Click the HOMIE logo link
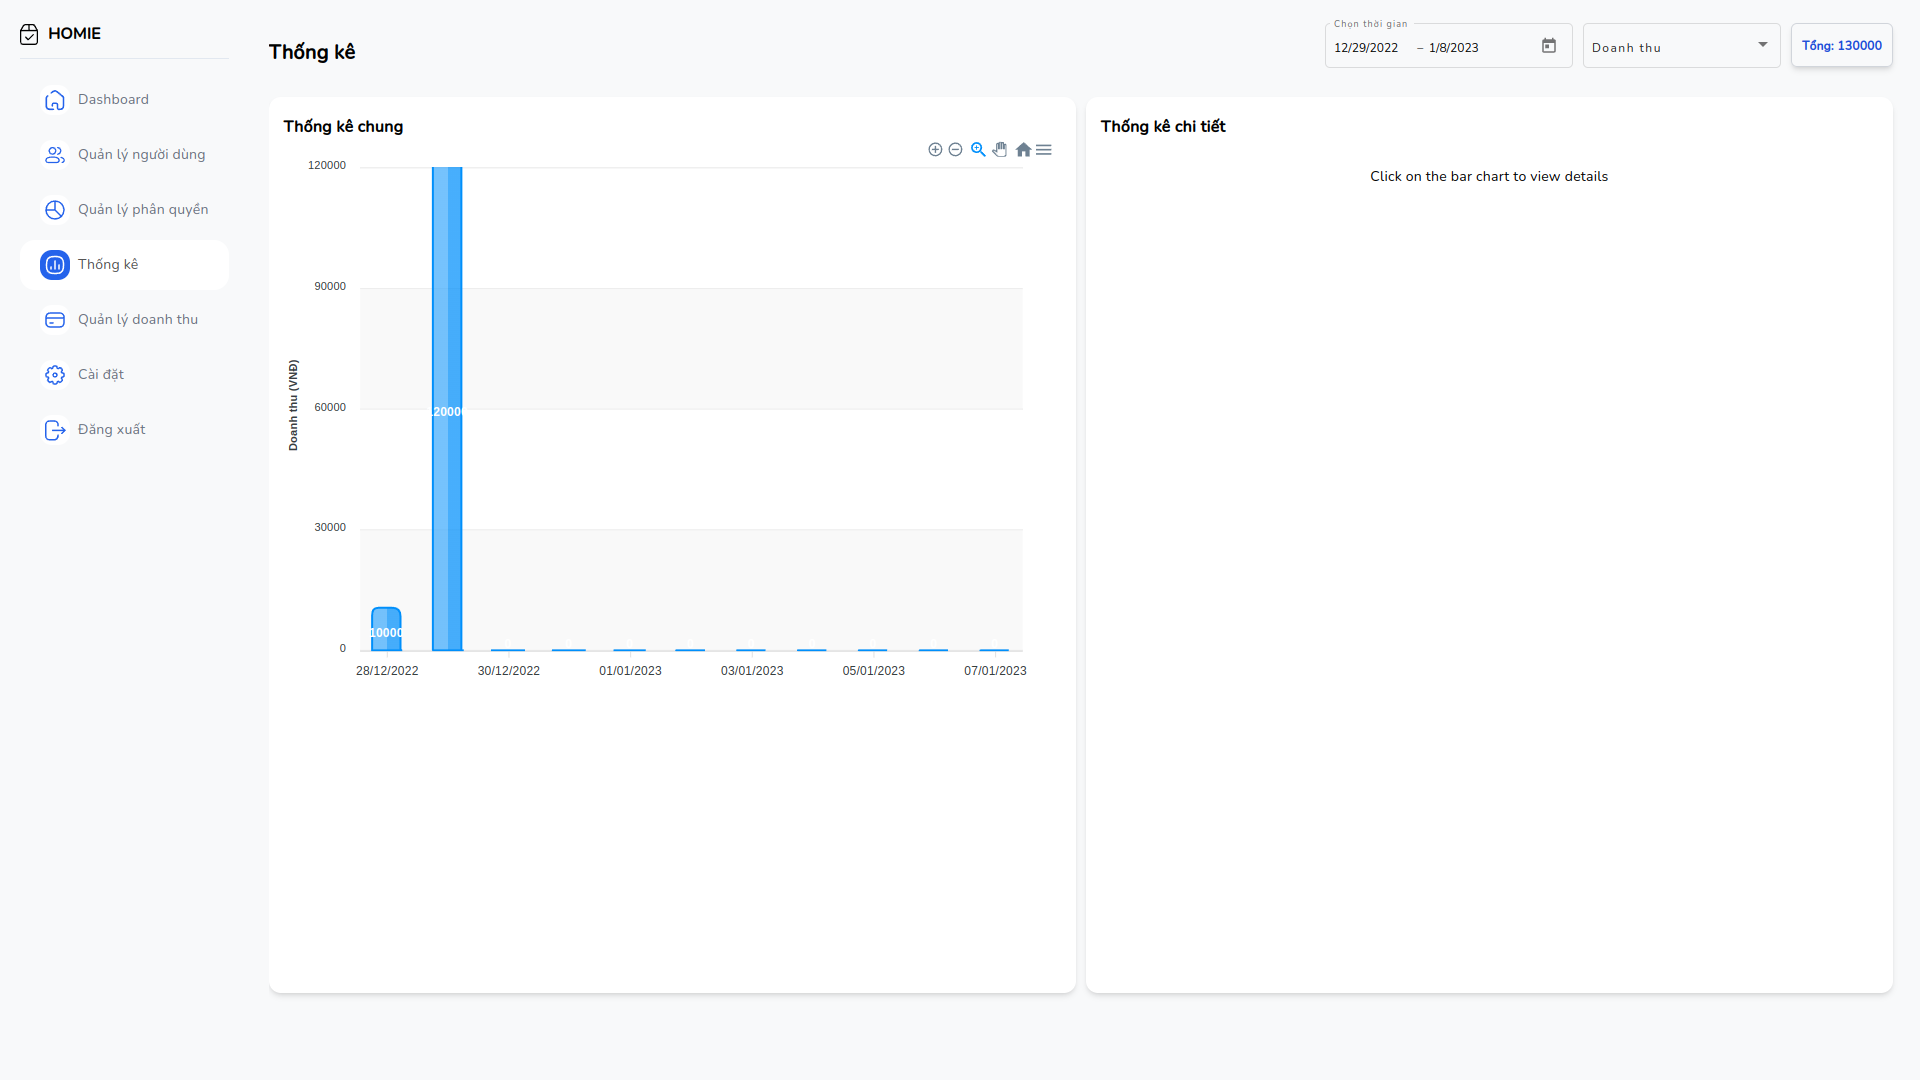Viewport: 1920px width, 1080px height. coord(61,34)
